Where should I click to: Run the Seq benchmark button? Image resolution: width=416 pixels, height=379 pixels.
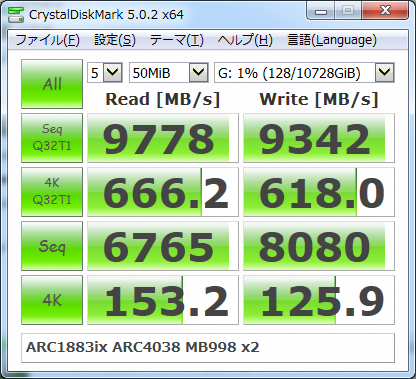tap(52, 246)
